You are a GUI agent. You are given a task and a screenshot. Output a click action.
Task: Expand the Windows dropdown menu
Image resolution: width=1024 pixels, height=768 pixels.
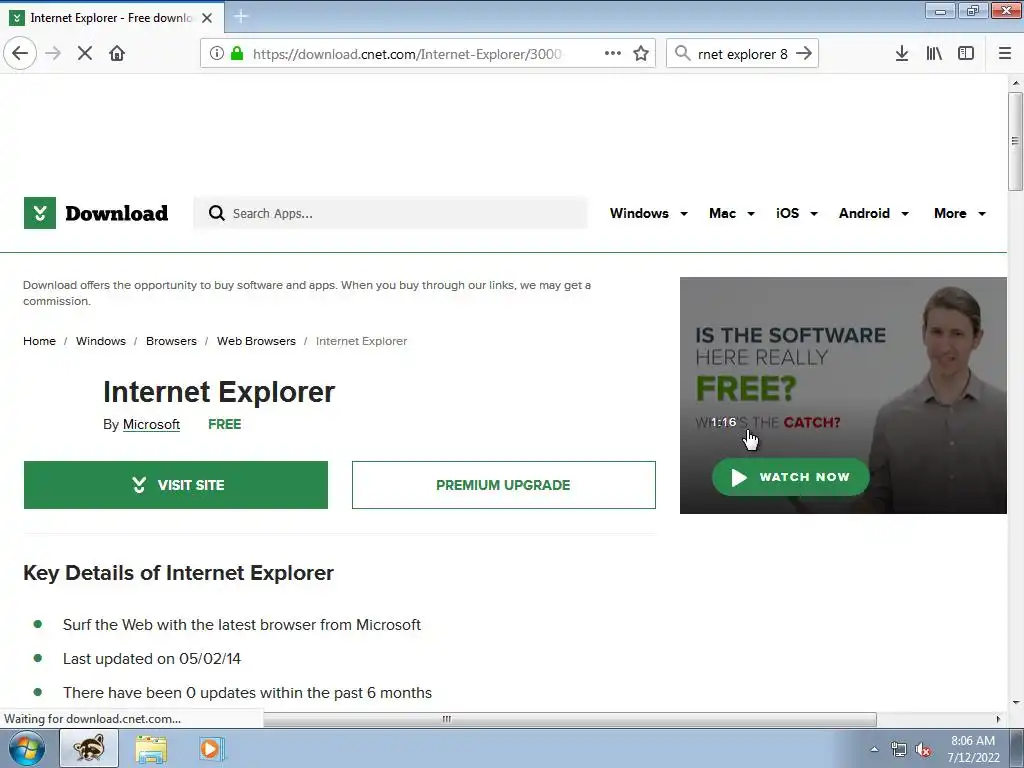point(648,214)
